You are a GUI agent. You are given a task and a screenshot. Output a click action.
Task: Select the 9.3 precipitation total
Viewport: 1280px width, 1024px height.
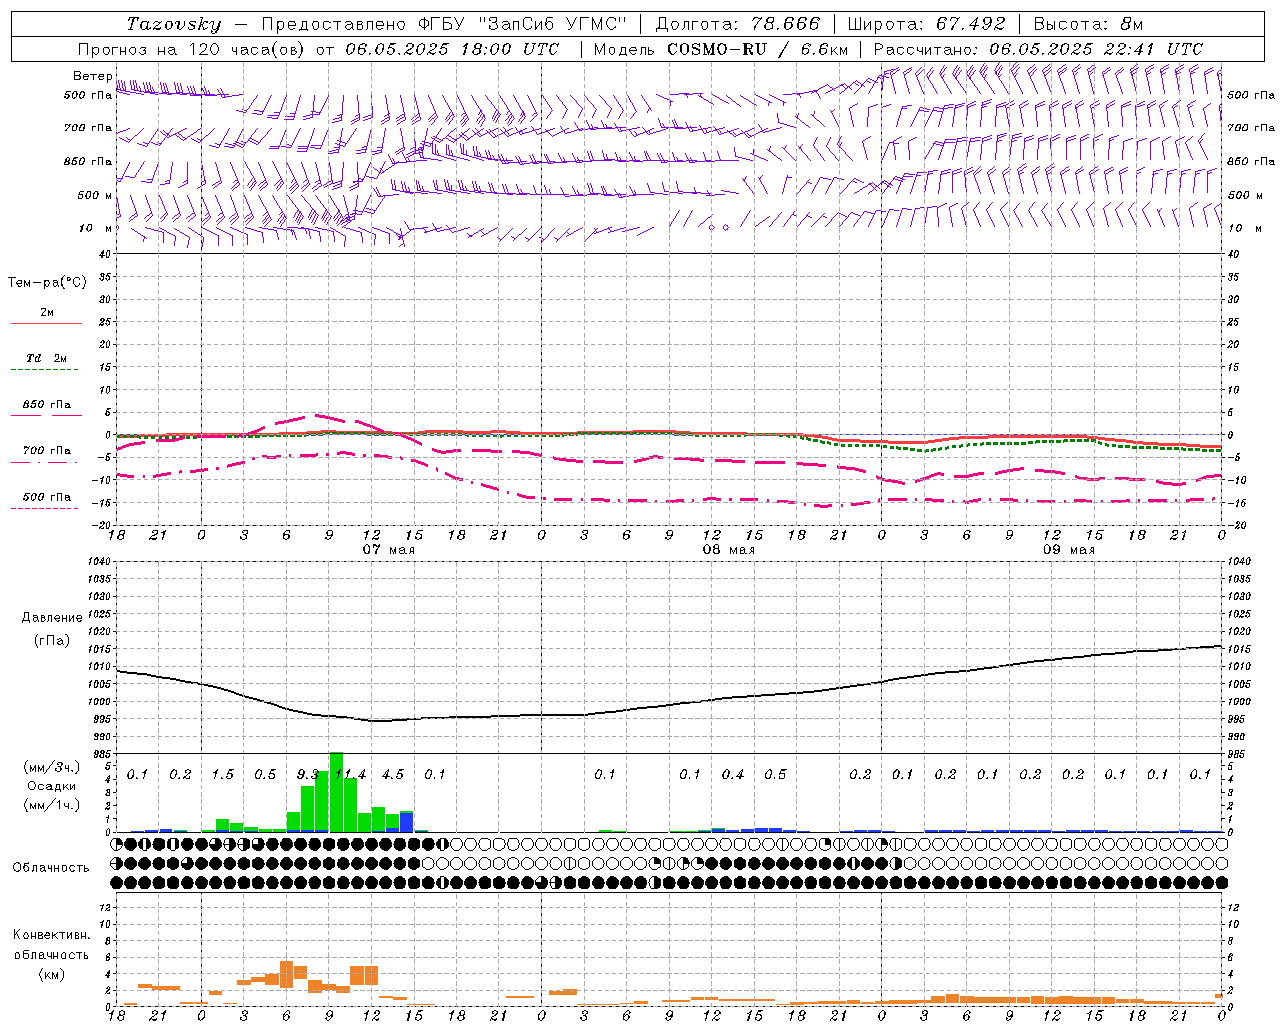[x=308, y=775]
